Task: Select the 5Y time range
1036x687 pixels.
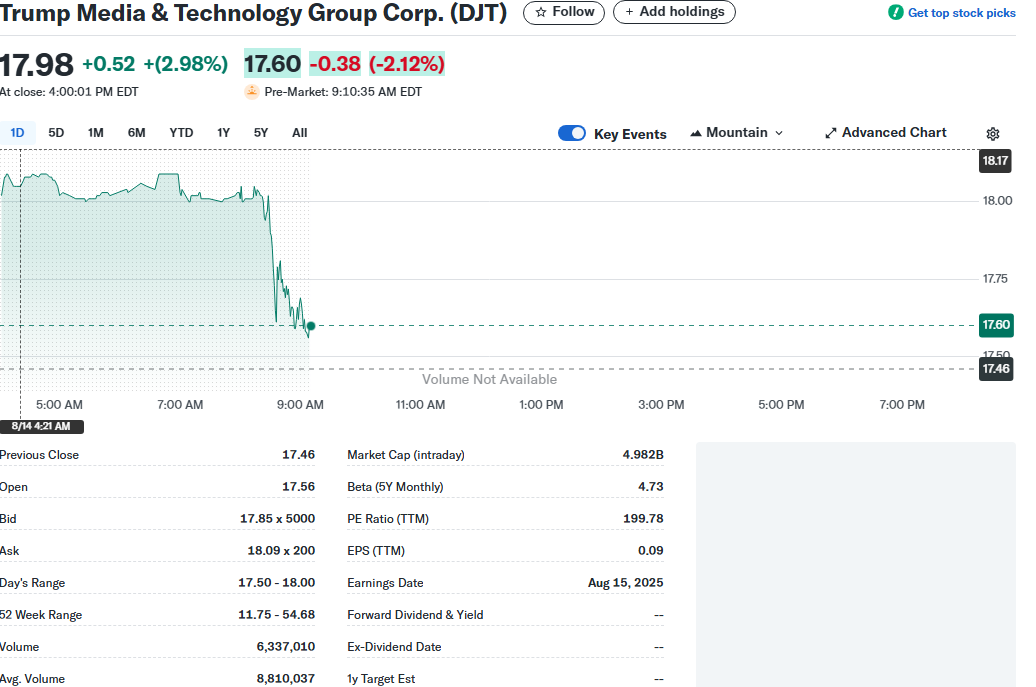Action: pos(261,133)
